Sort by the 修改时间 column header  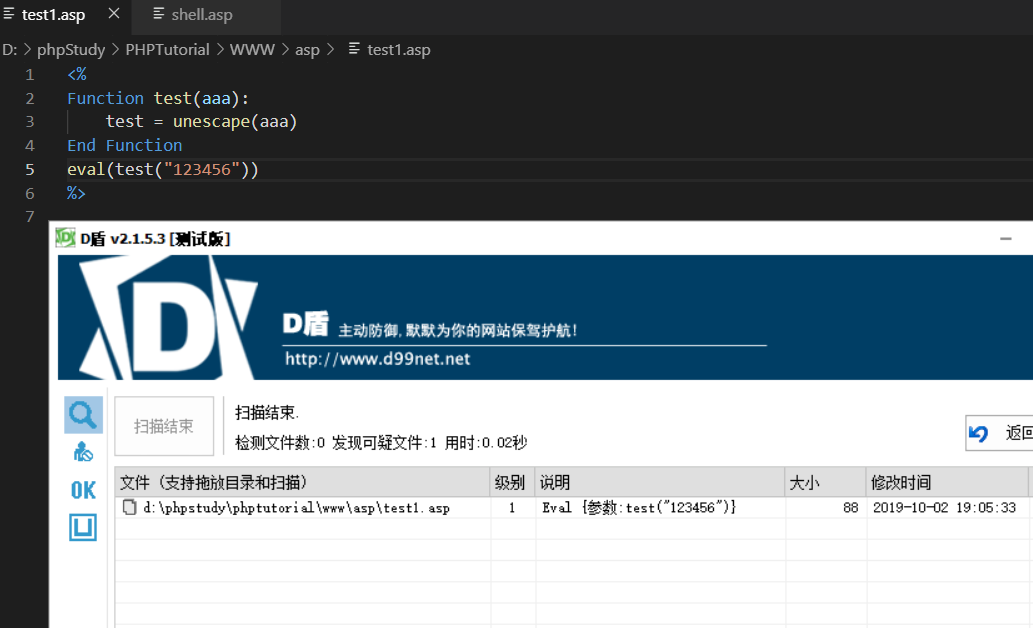point(947,482)
